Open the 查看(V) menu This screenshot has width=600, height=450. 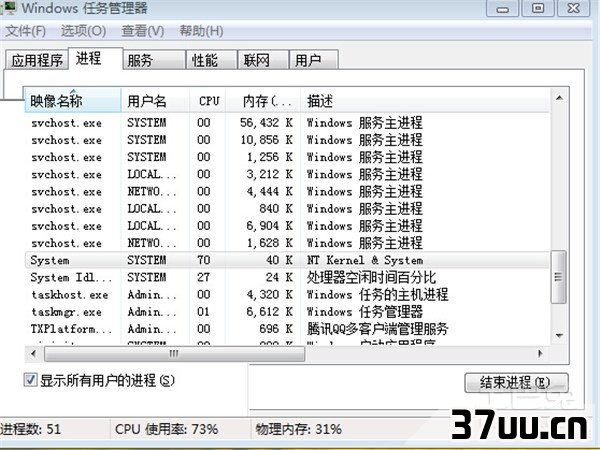tap(143, 31)
